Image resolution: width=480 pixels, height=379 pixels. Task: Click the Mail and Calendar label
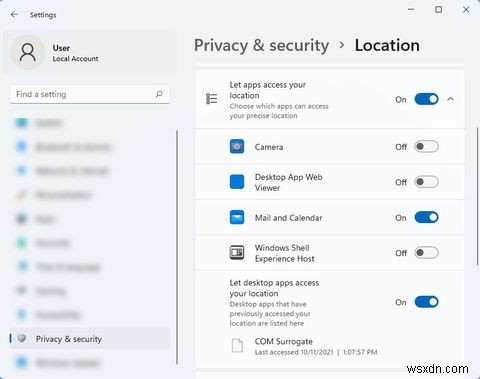(x=289, y=218)
